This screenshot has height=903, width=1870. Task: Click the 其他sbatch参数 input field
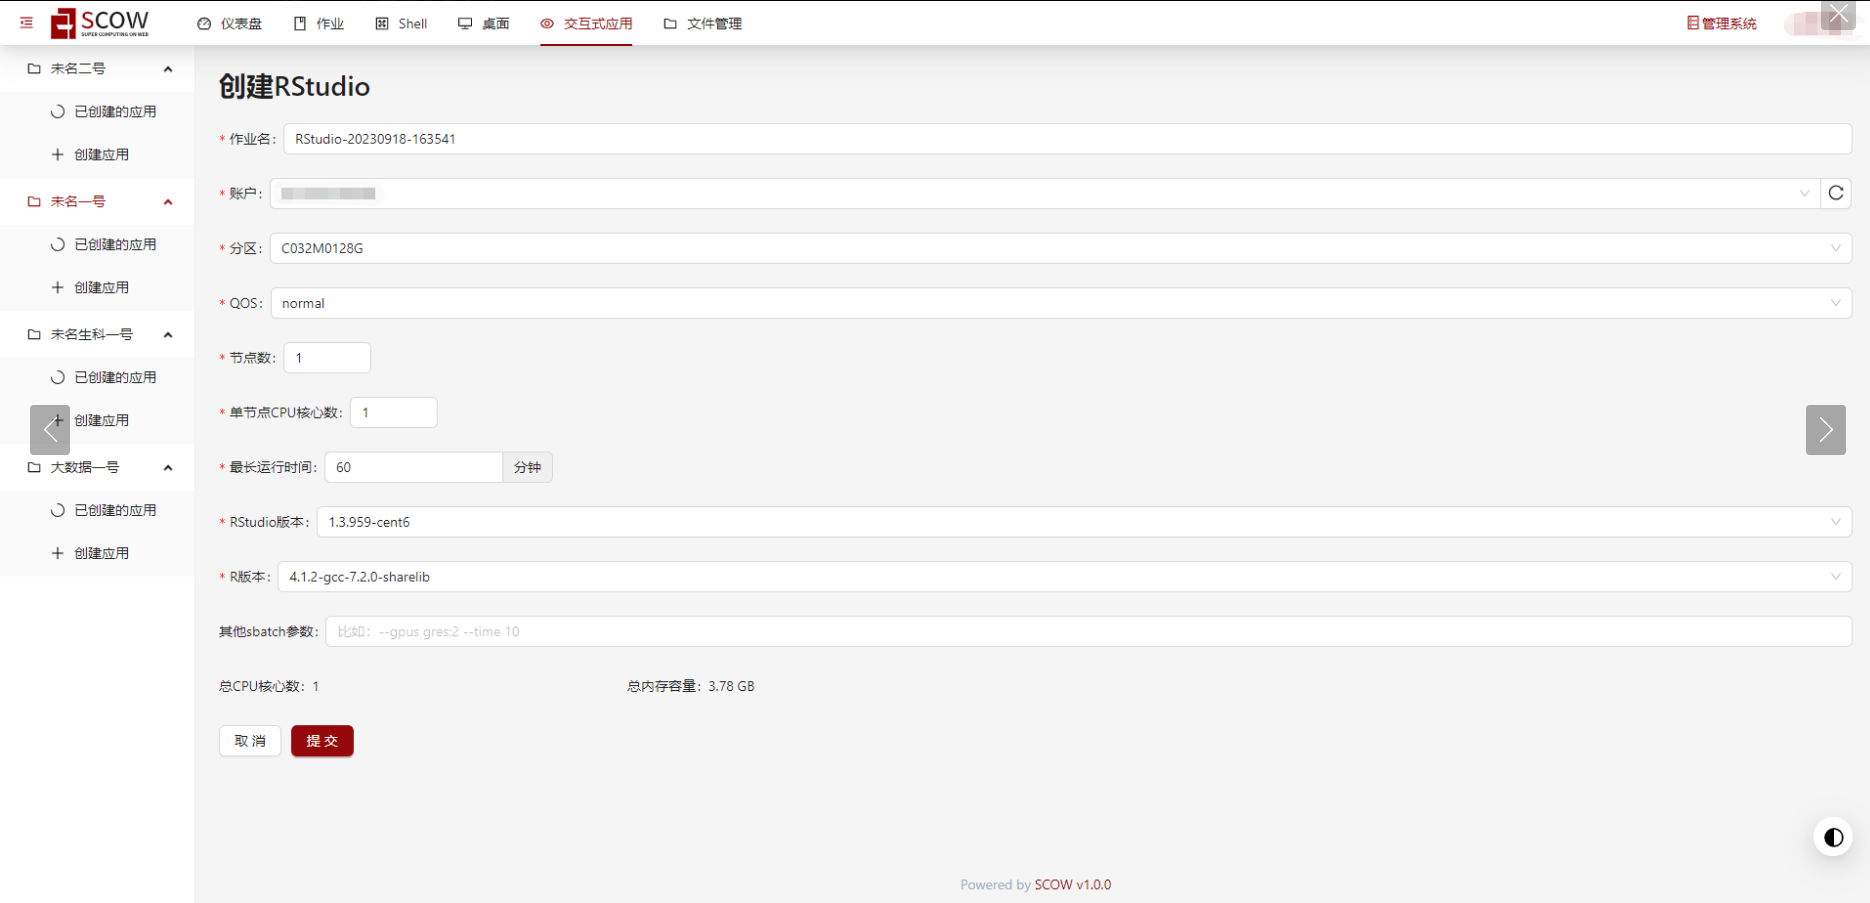click(1088, 632)
